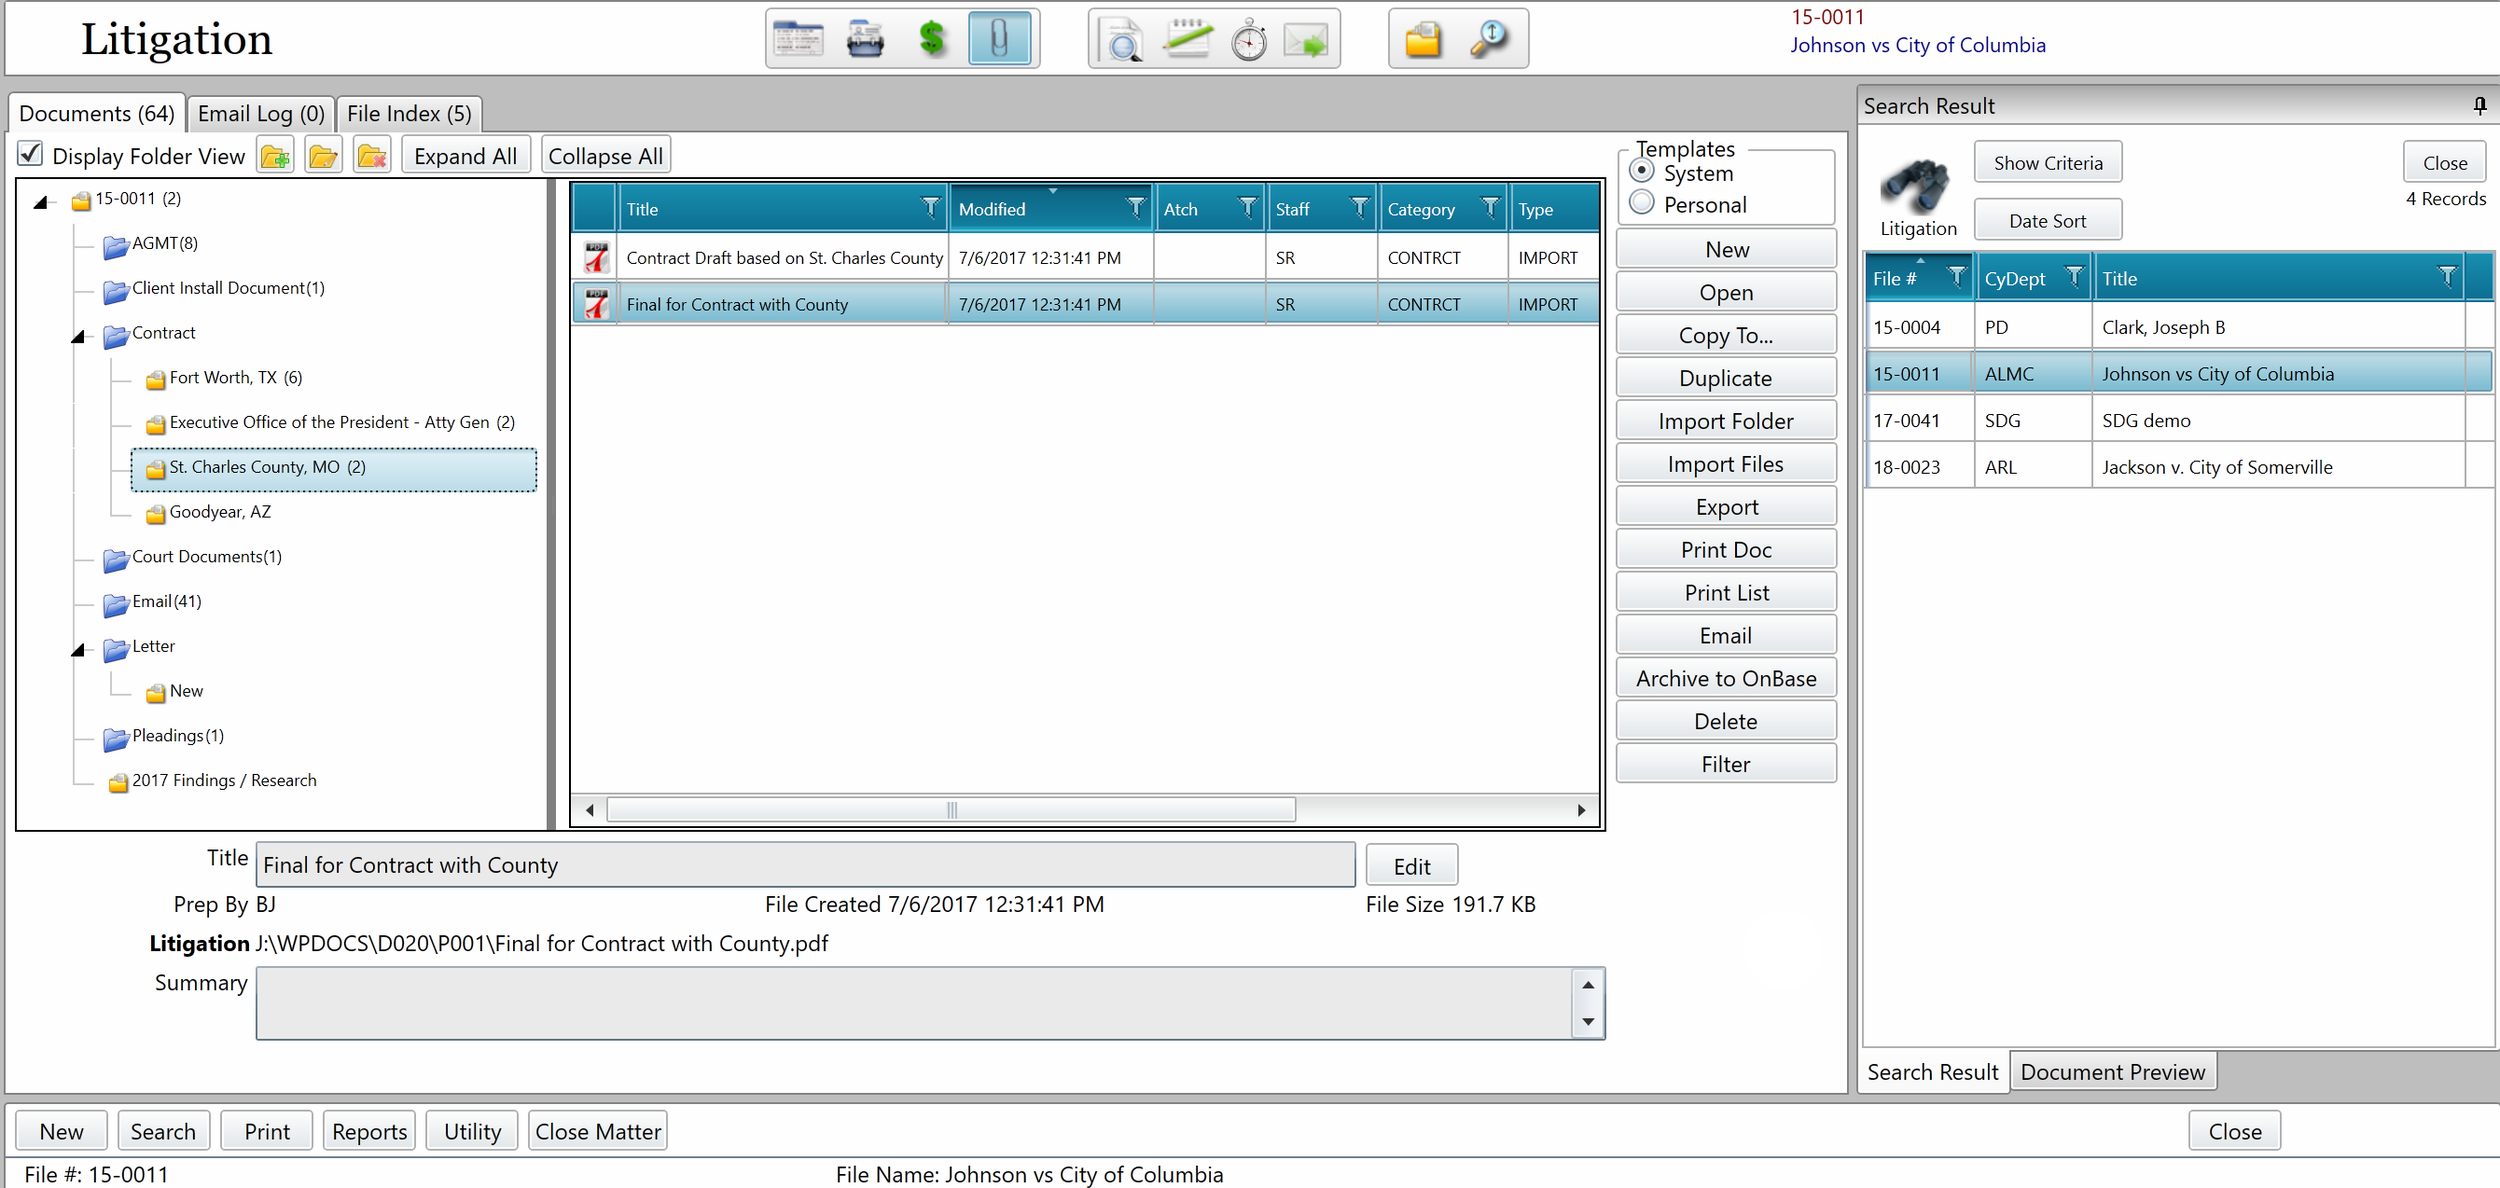The height and width of the screenshot is (1188, 2500).
Task: Click the add new folder icon
Action: (275, 156)
